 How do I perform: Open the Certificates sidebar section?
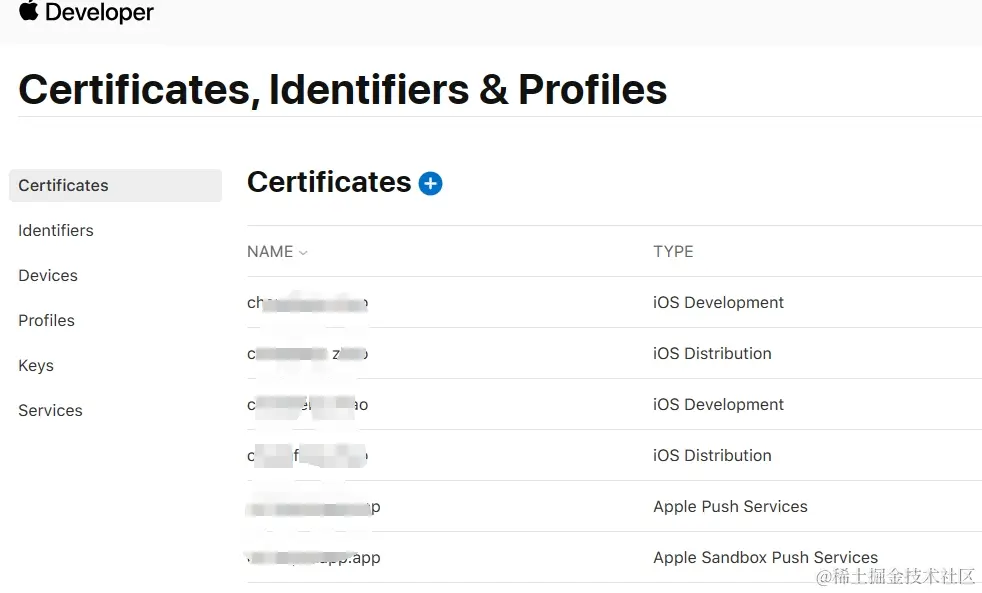pos(64,185)
